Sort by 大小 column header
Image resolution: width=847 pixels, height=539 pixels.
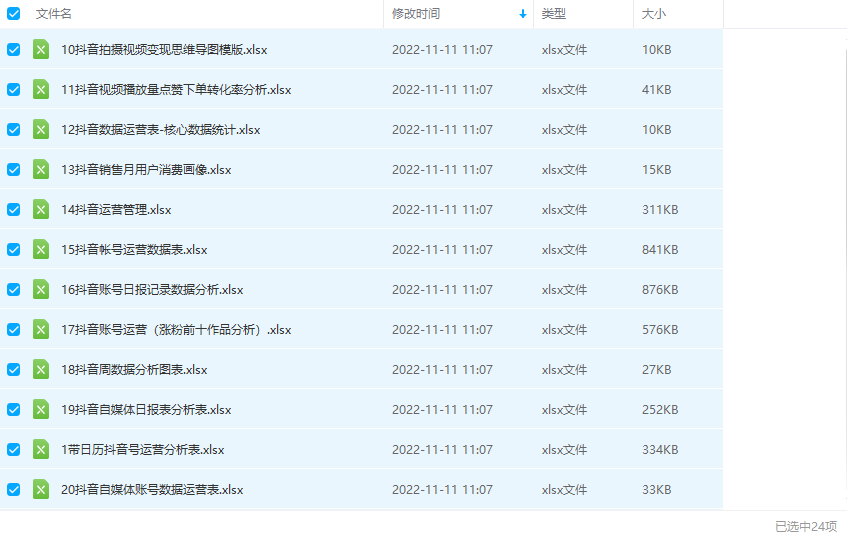[654, 14]
